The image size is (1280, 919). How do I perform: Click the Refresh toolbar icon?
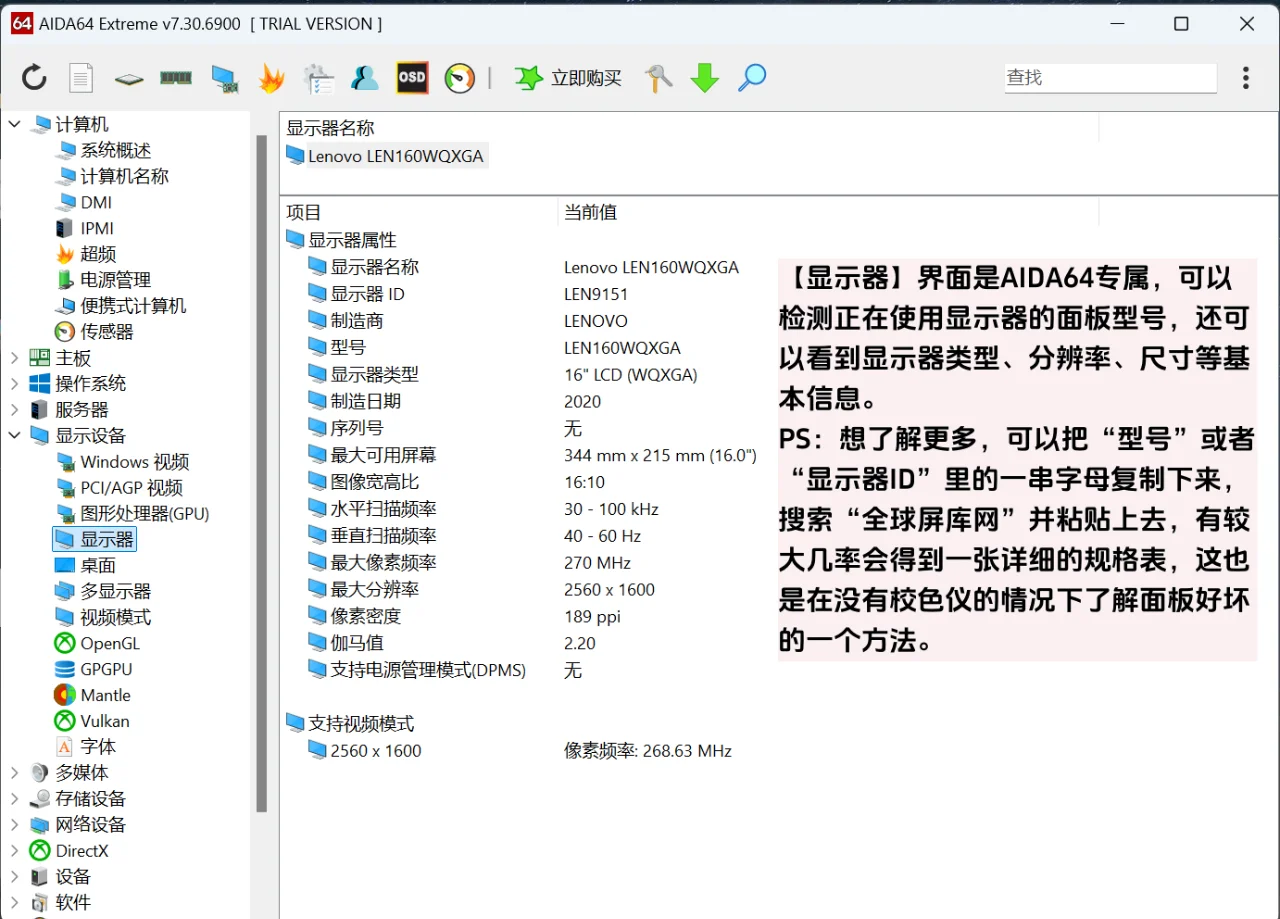pyautogui.click(x=34, y=78)
